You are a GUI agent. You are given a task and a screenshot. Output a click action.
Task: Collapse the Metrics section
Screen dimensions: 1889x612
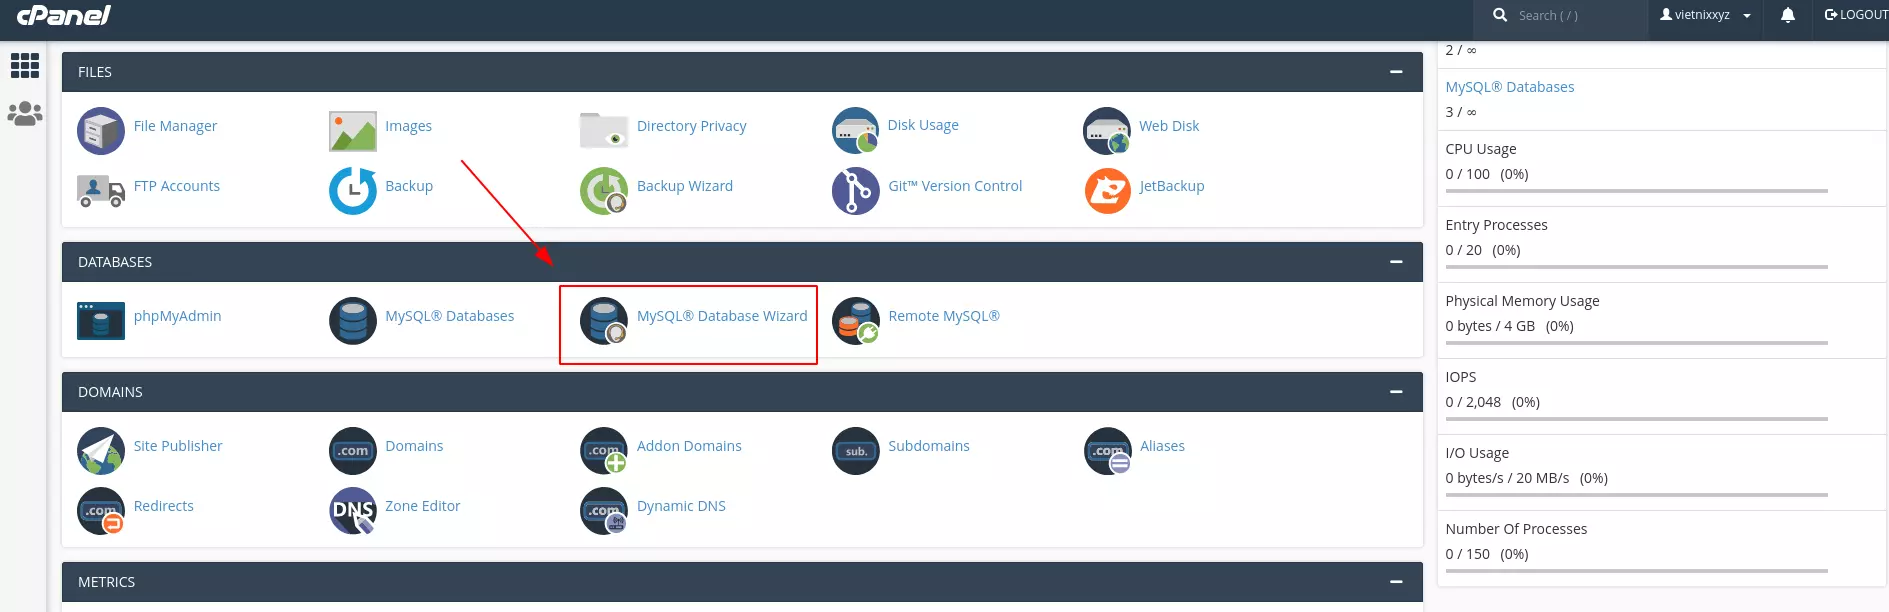[1396, 582]
